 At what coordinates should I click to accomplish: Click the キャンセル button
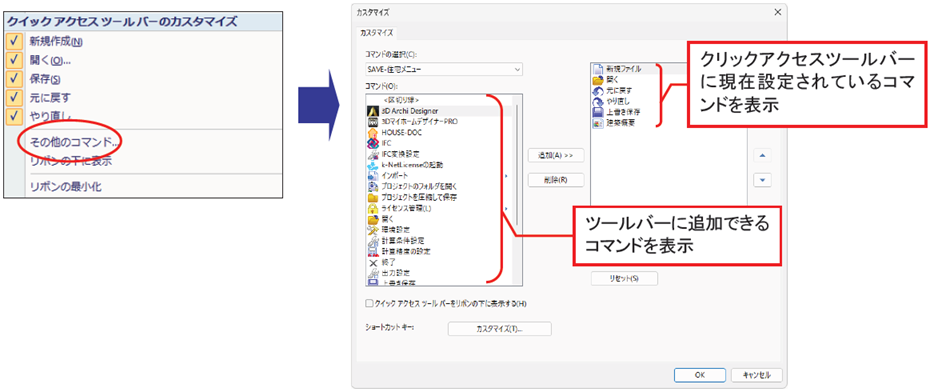click(757, 375)
